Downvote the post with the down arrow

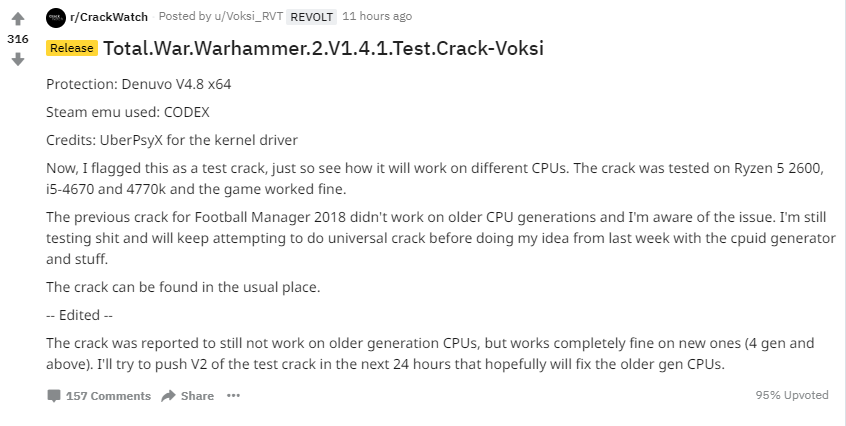[x=17, y=60]
